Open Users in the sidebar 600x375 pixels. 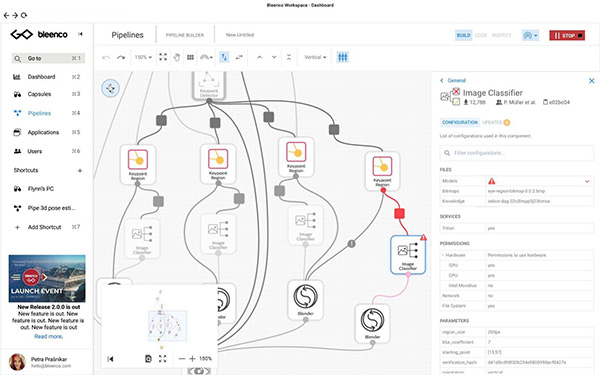35,152
